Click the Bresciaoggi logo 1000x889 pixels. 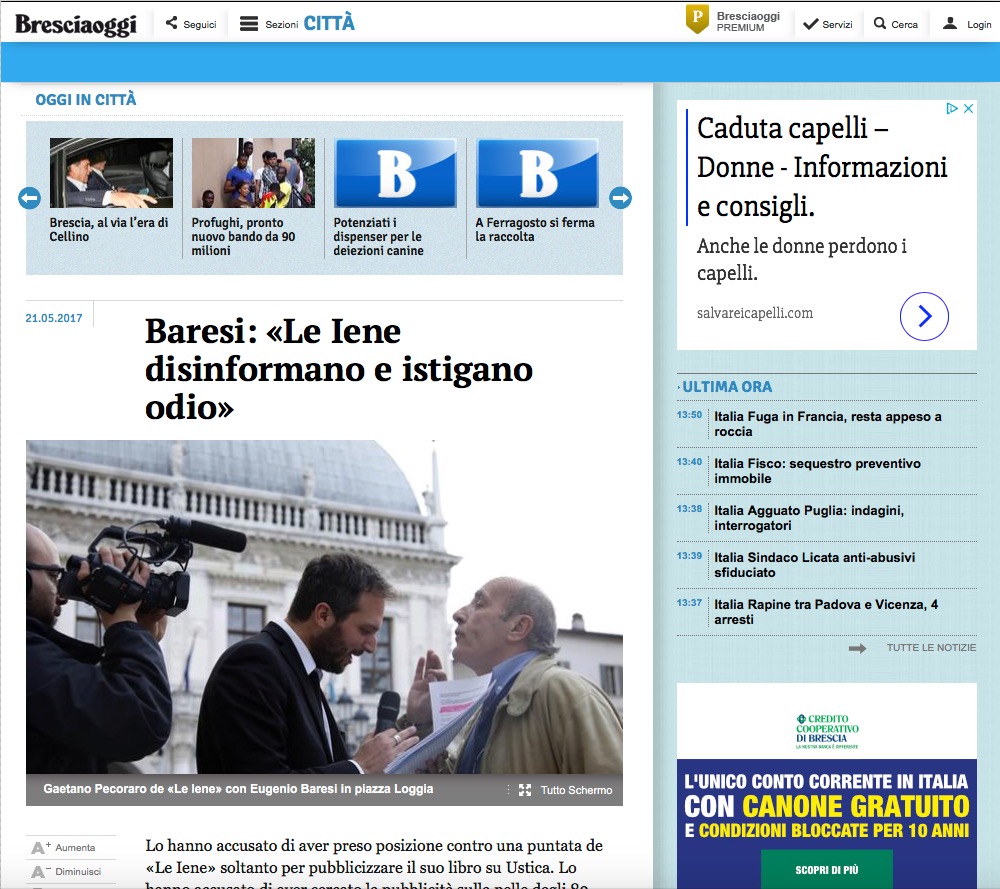click(75, 24)
